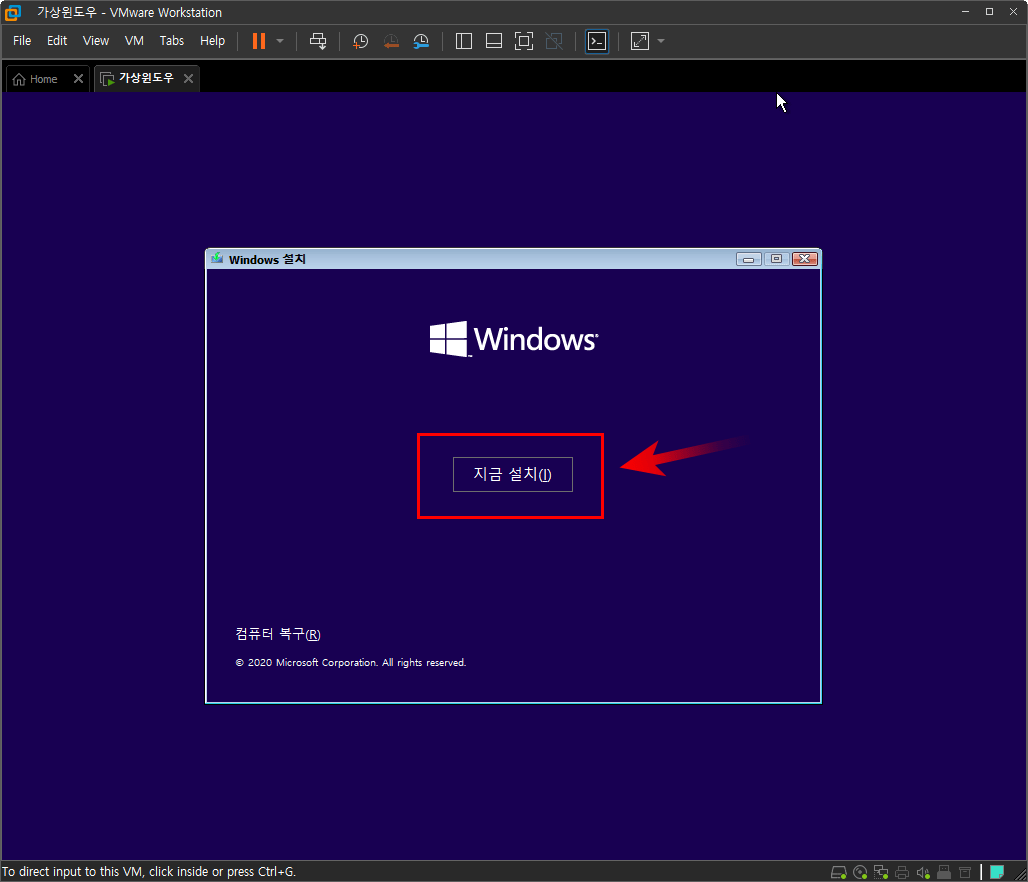Open the View menu
The image size is (1028, 882).
(x=96, y=41)
